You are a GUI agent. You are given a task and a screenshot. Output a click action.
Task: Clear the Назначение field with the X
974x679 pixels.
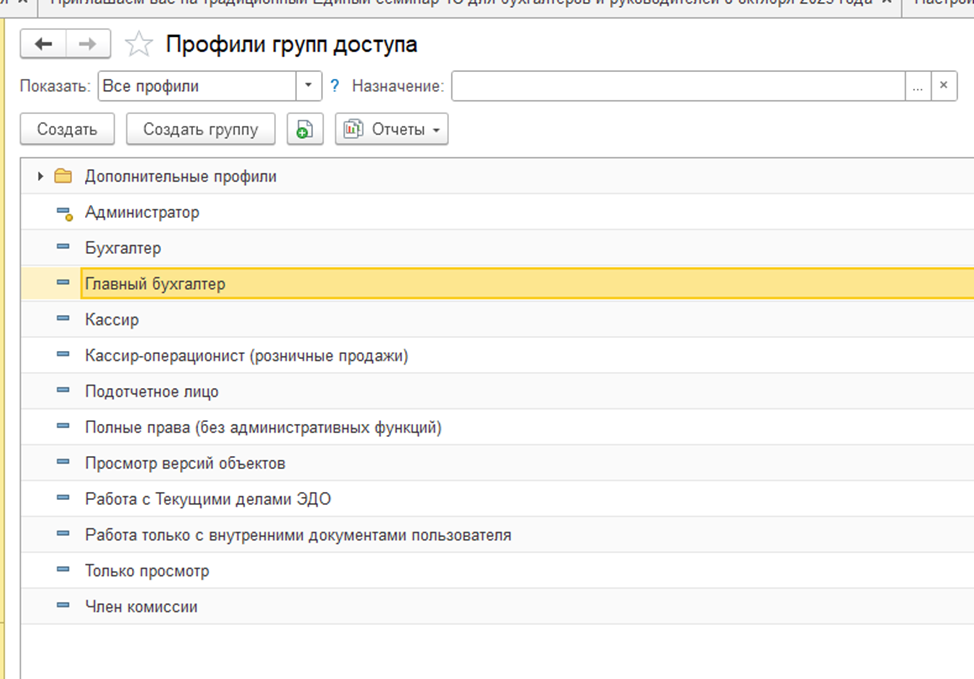[x=944, y=86]
